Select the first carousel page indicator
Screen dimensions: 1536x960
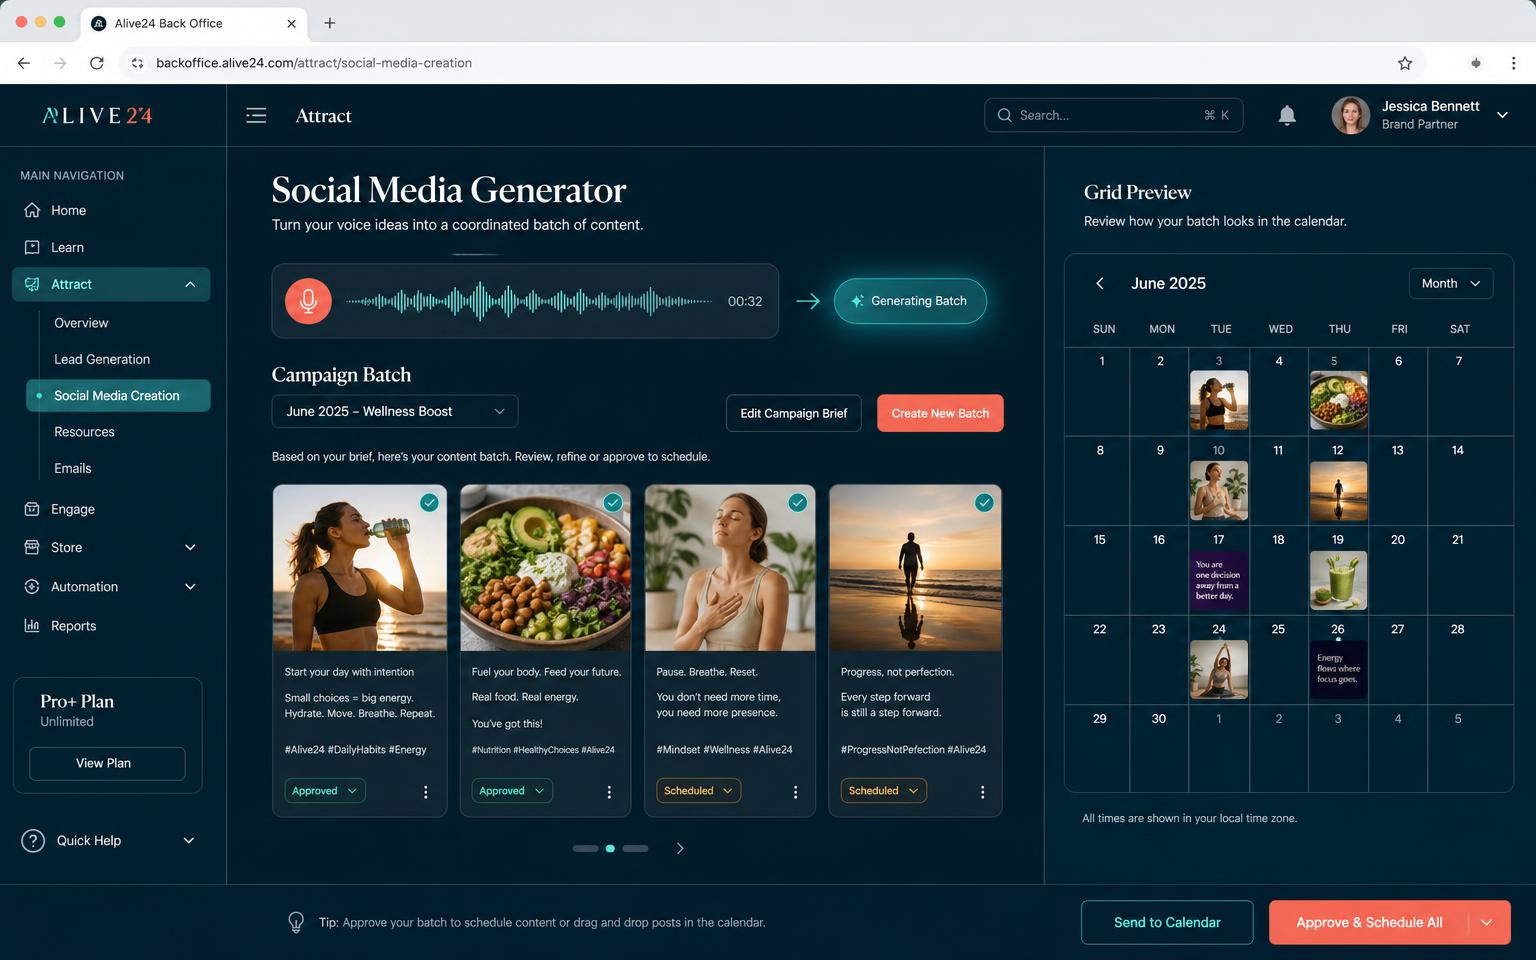pos(585,849)
